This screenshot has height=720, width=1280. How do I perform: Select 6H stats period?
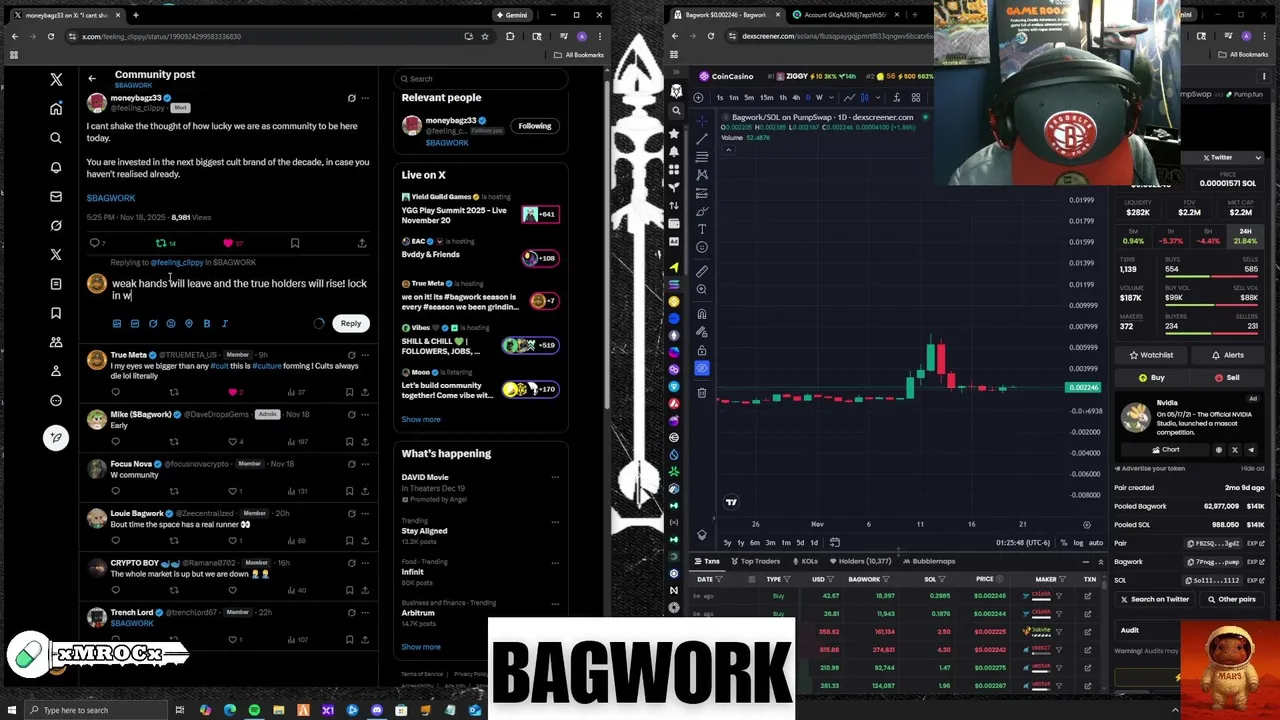click(x=1209, y=236)
